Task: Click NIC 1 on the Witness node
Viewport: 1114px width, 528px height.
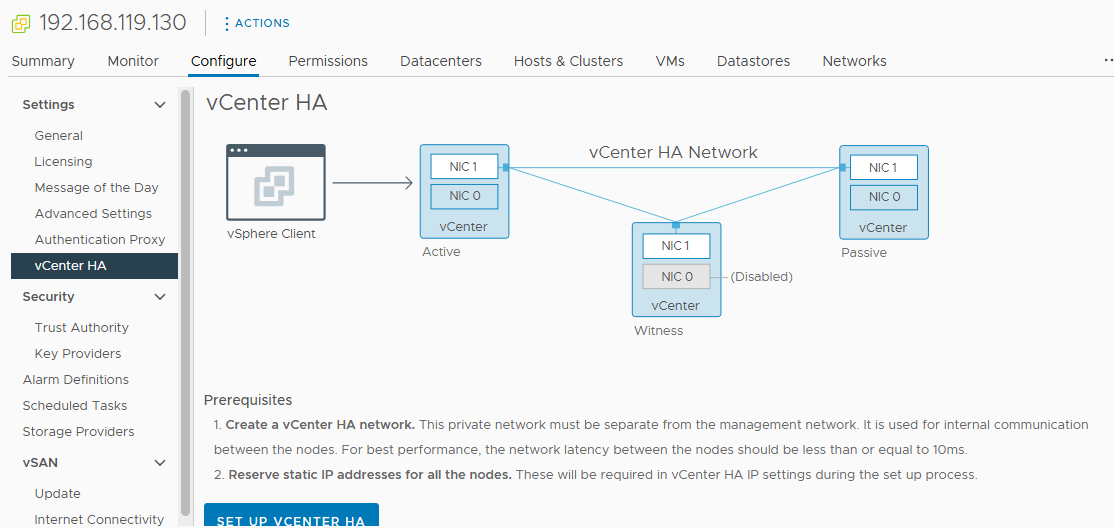Action: point(676,247)
